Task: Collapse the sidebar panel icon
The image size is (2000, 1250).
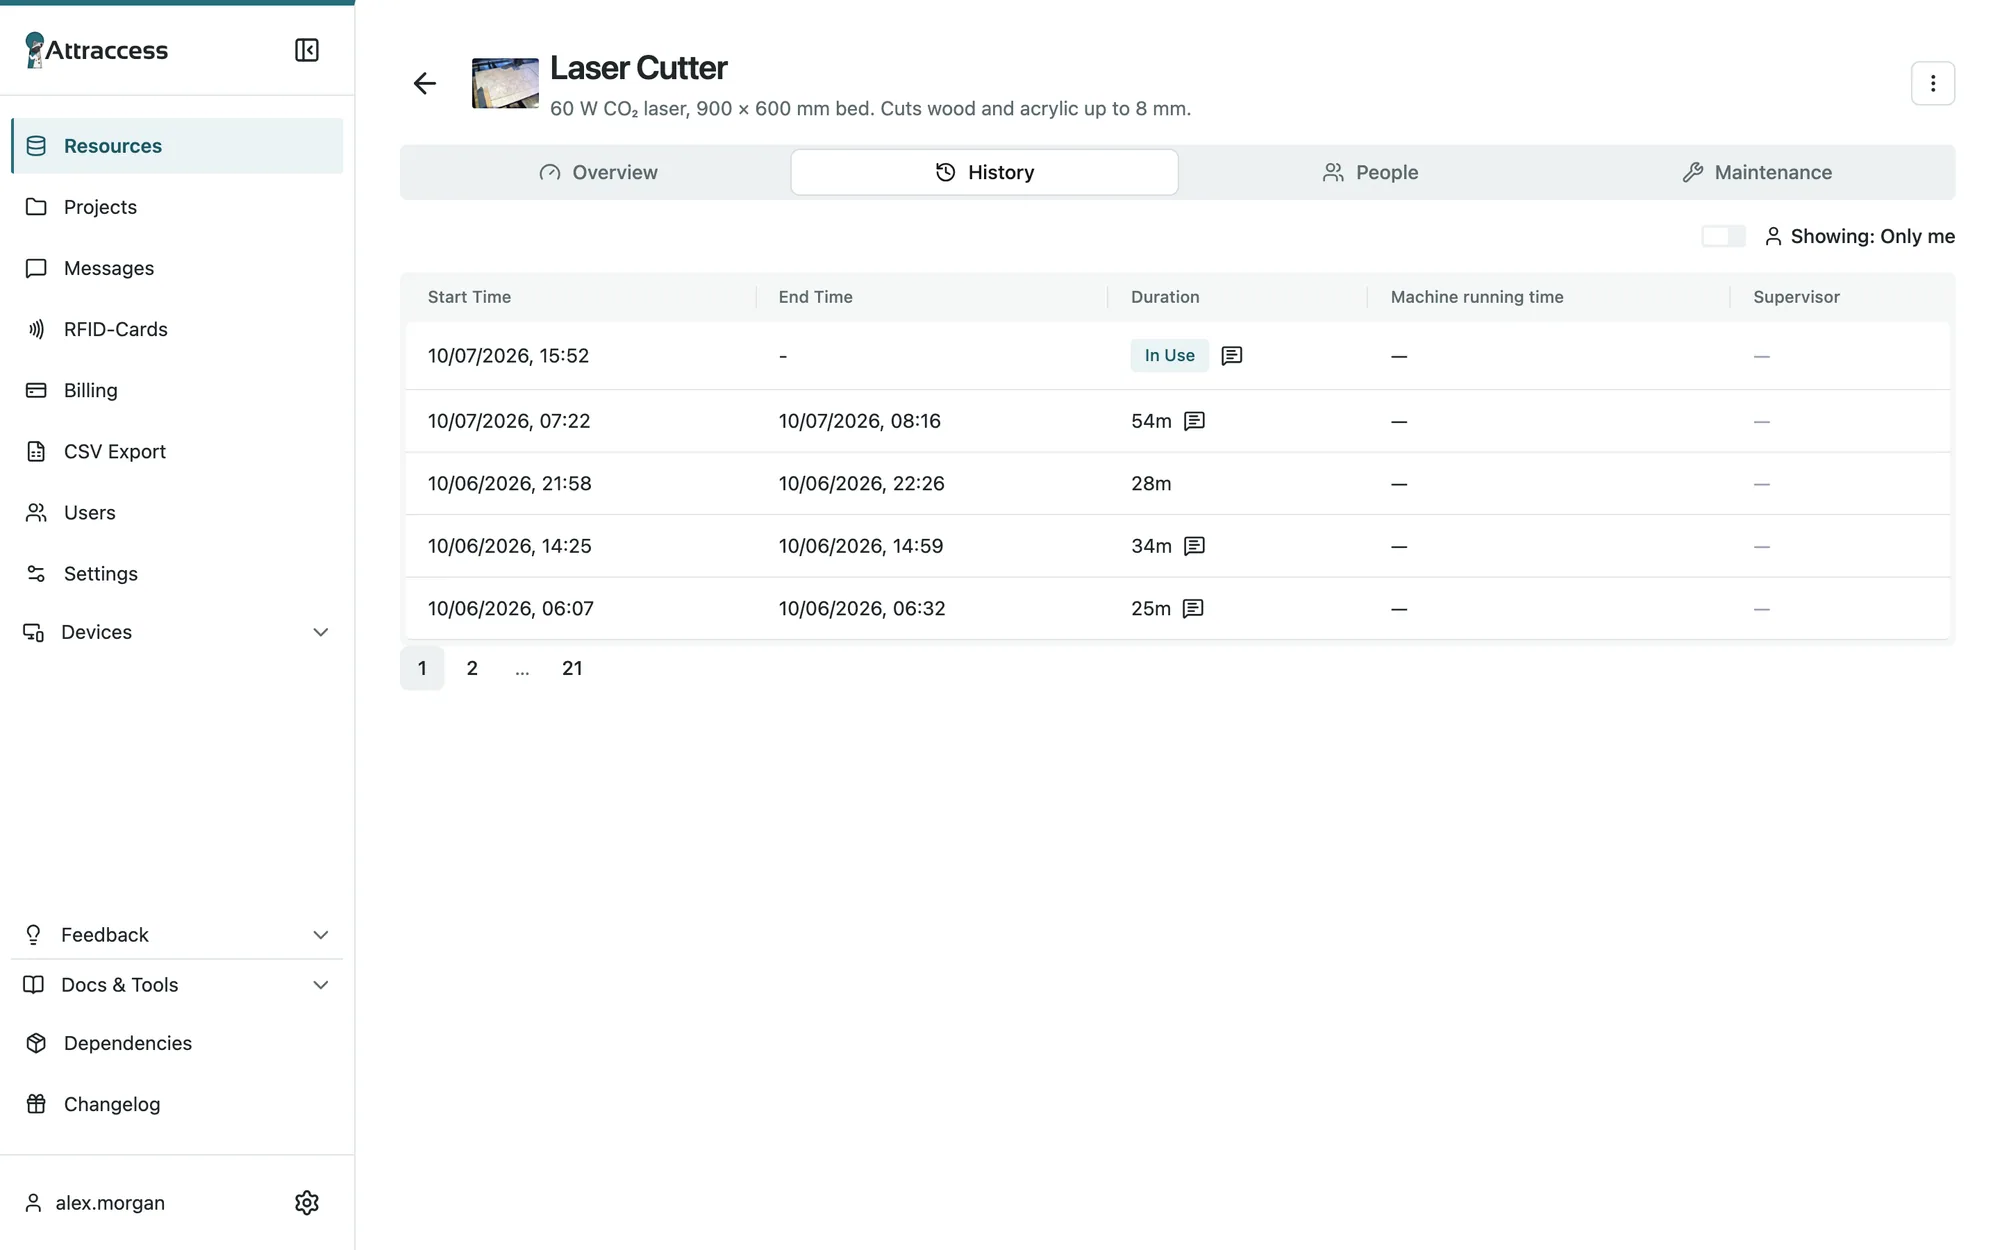Action: click(307, 50)
